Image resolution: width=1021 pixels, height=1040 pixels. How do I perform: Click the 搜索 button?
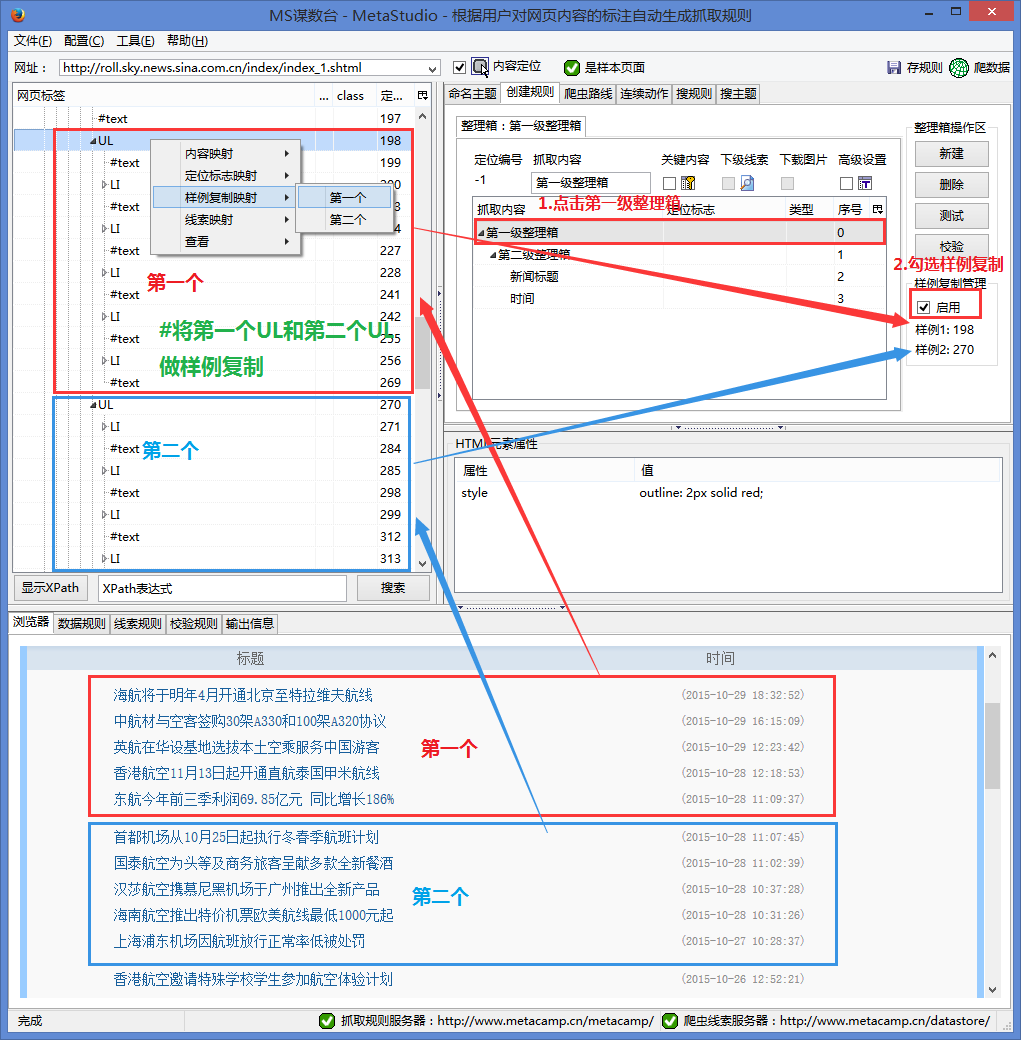pyautogui.click(x=393, y=588)
